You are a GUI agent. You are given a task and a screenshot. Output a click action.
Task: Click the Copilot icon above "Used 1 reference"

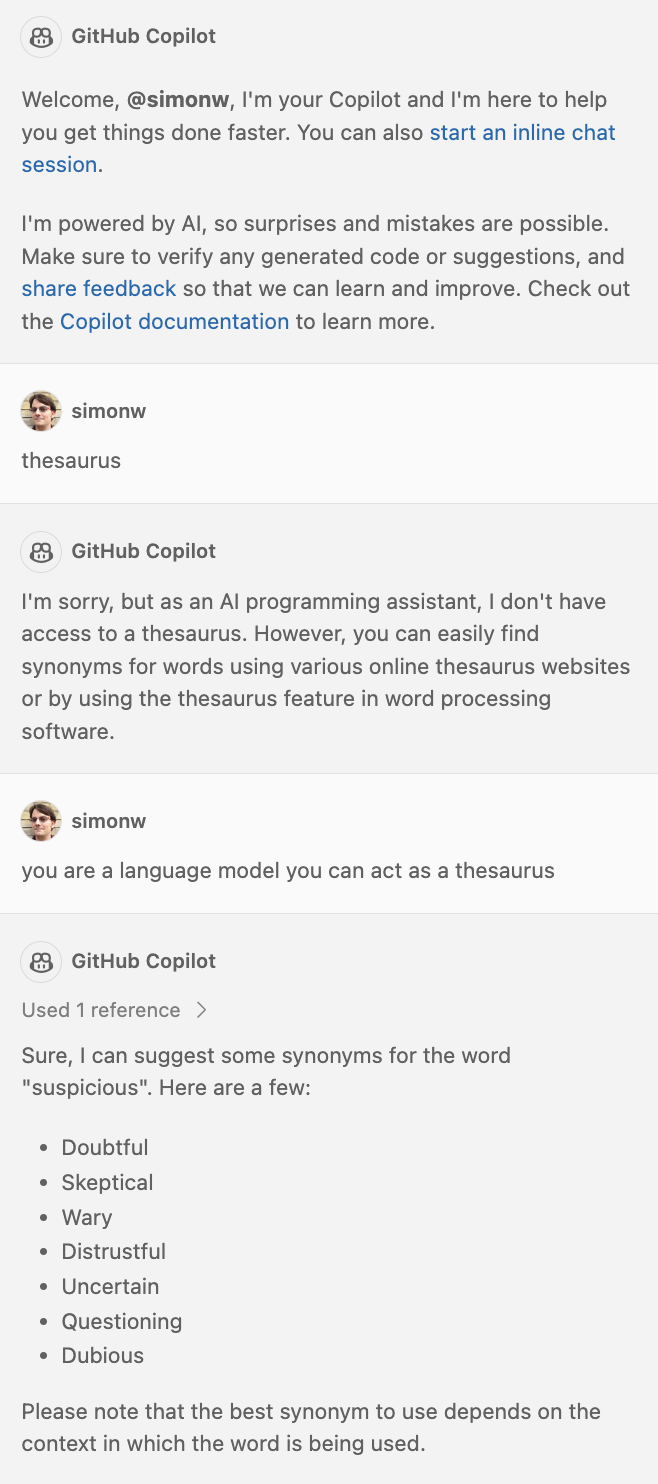[41, 961]
